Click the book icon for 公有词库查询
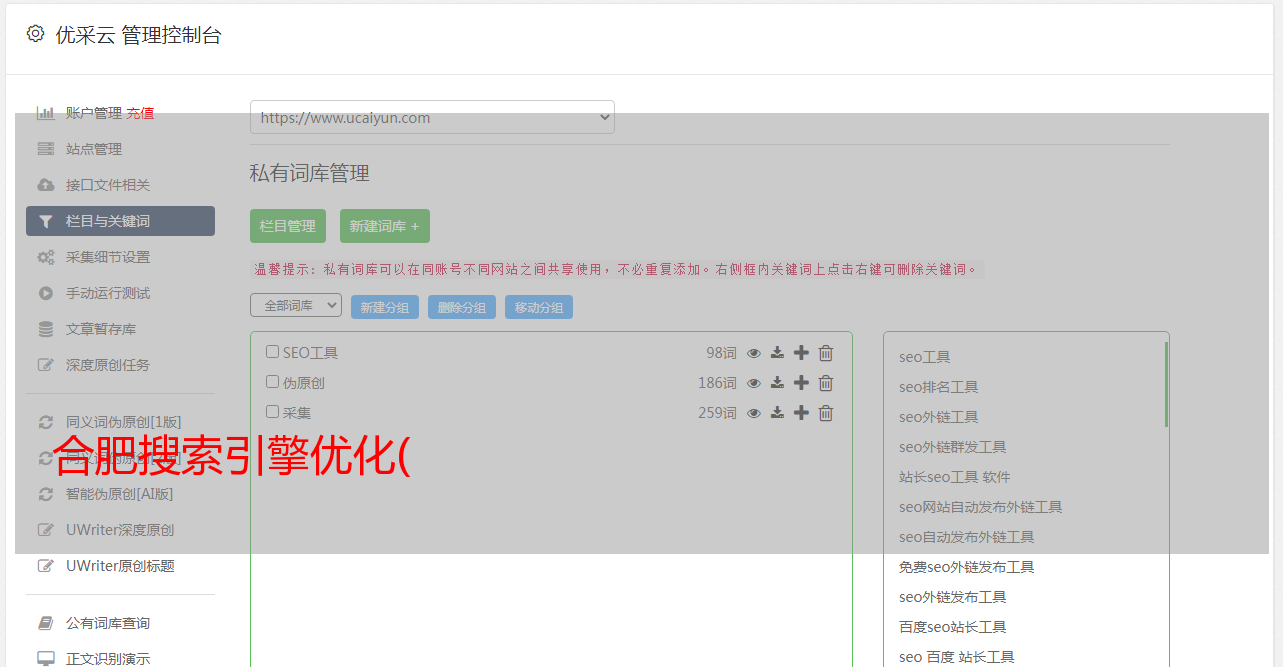 pyautogui.click(x=46, y=623)
